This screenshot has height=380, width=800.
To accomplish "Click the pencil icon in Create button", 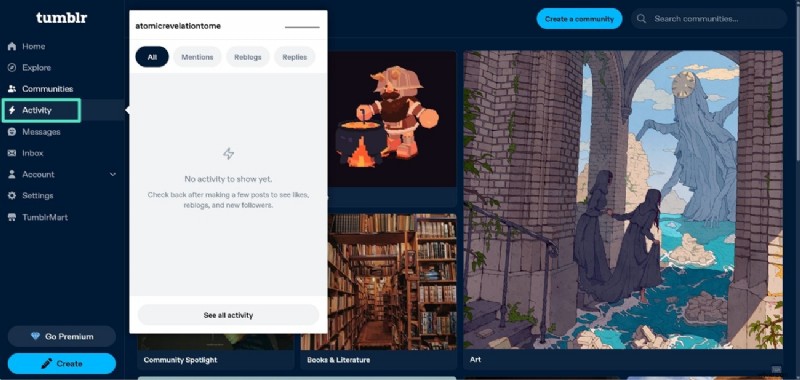I will (x=46, y=364).
